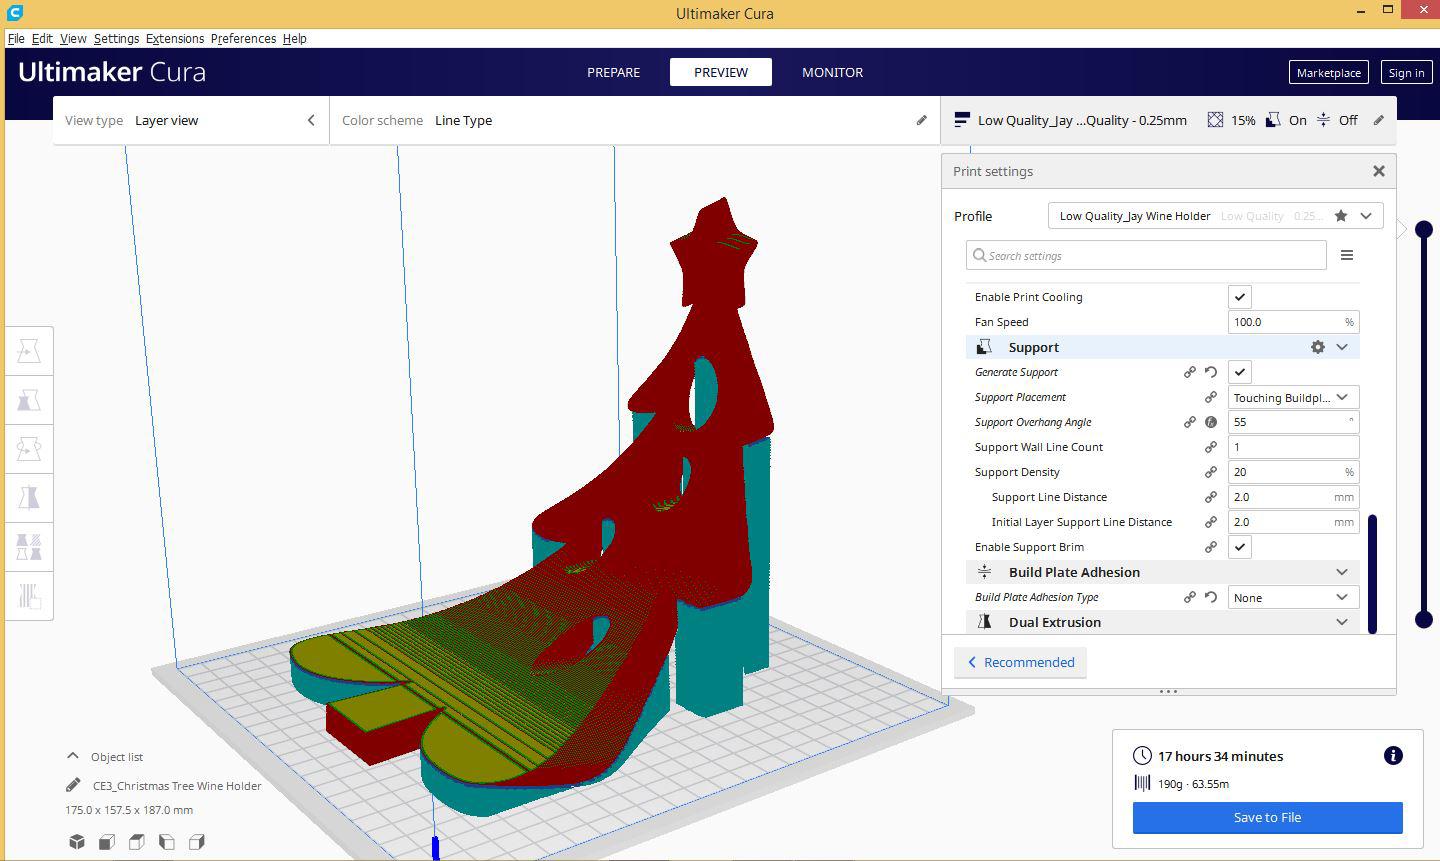Rename the model using the pencil icon
1440x861 pixels.
[71, 786]
